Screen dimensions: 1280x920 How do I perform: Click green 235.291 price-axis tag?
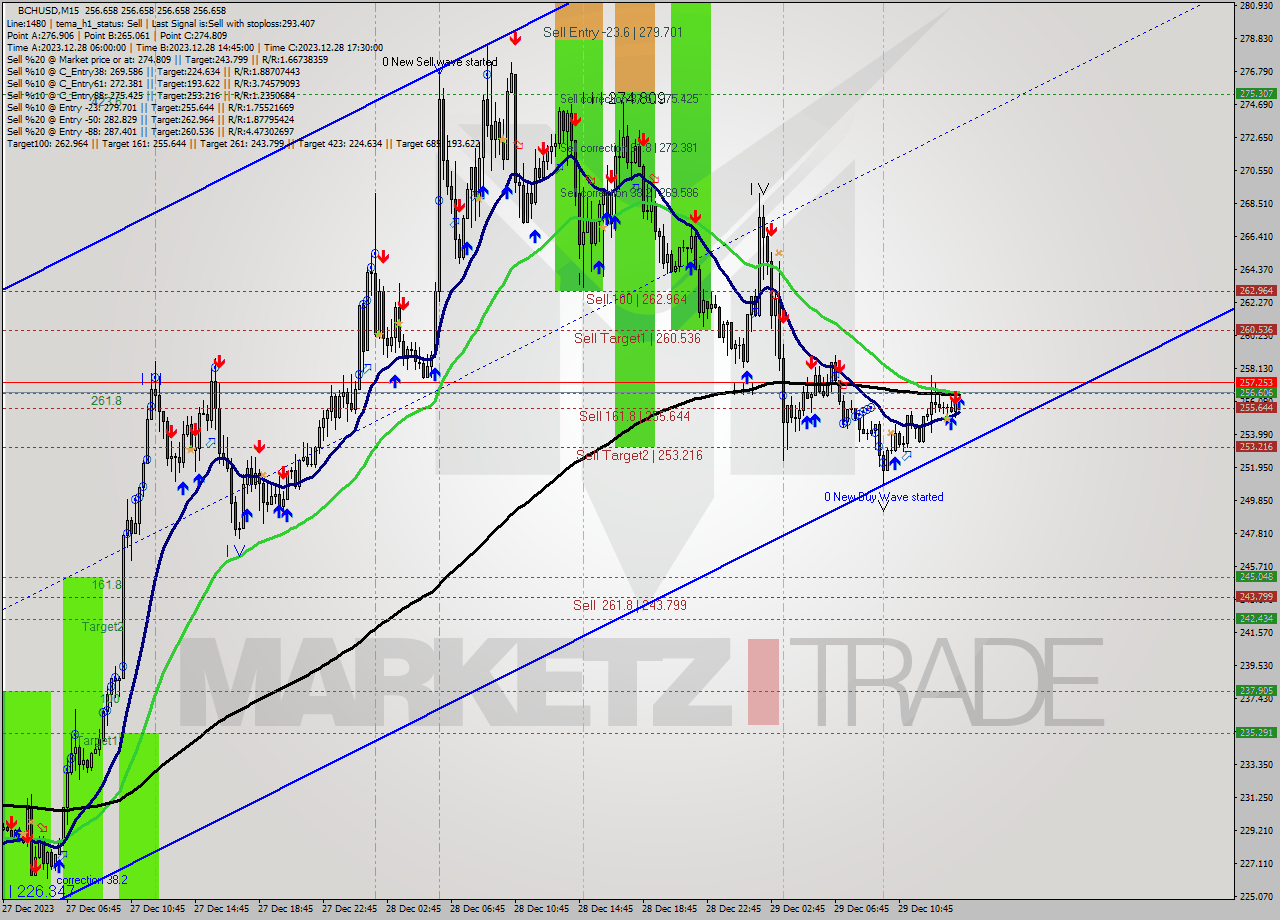(1256, 732)
